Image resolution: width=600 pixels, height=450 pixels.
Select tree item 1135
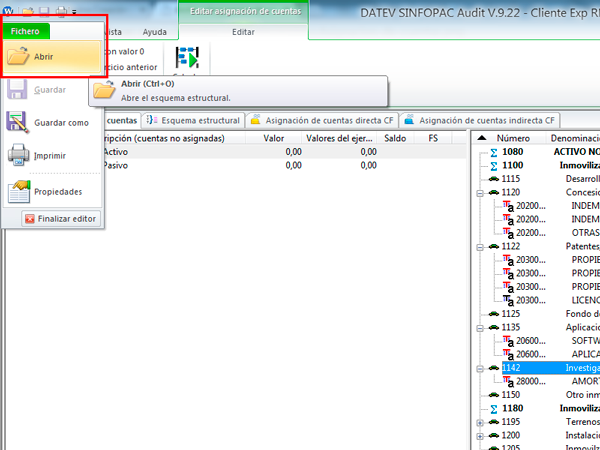pyautogui.click(x=511, y=327)
